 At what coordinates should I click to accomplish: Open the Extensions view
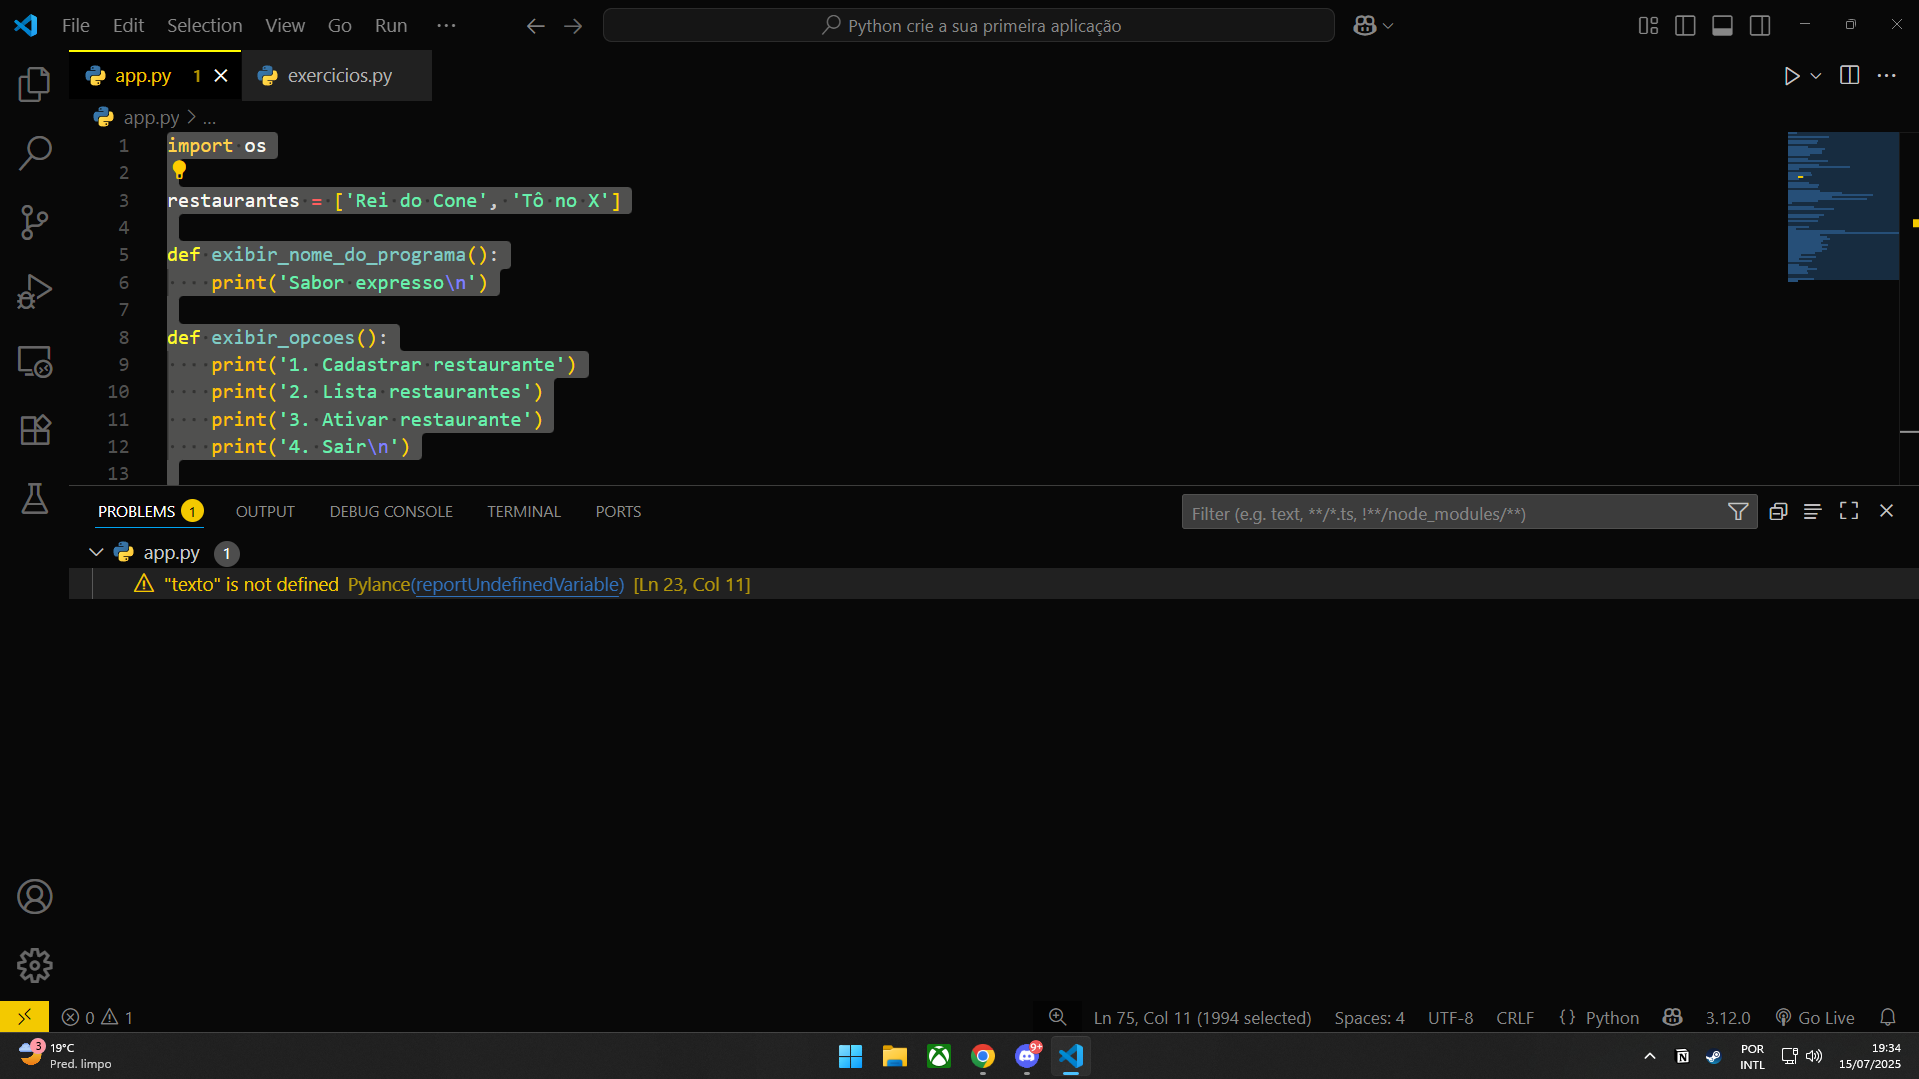point(35,430)
